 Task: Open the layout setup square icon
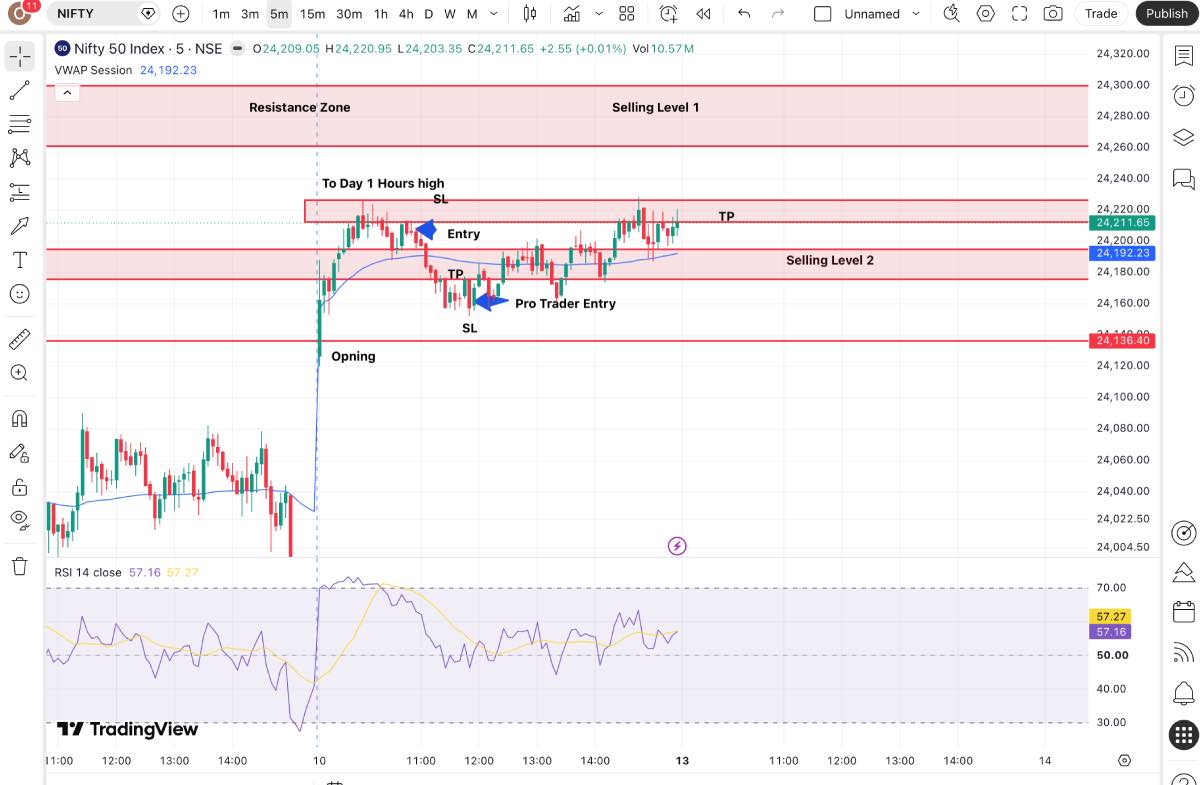pos(822,14)
